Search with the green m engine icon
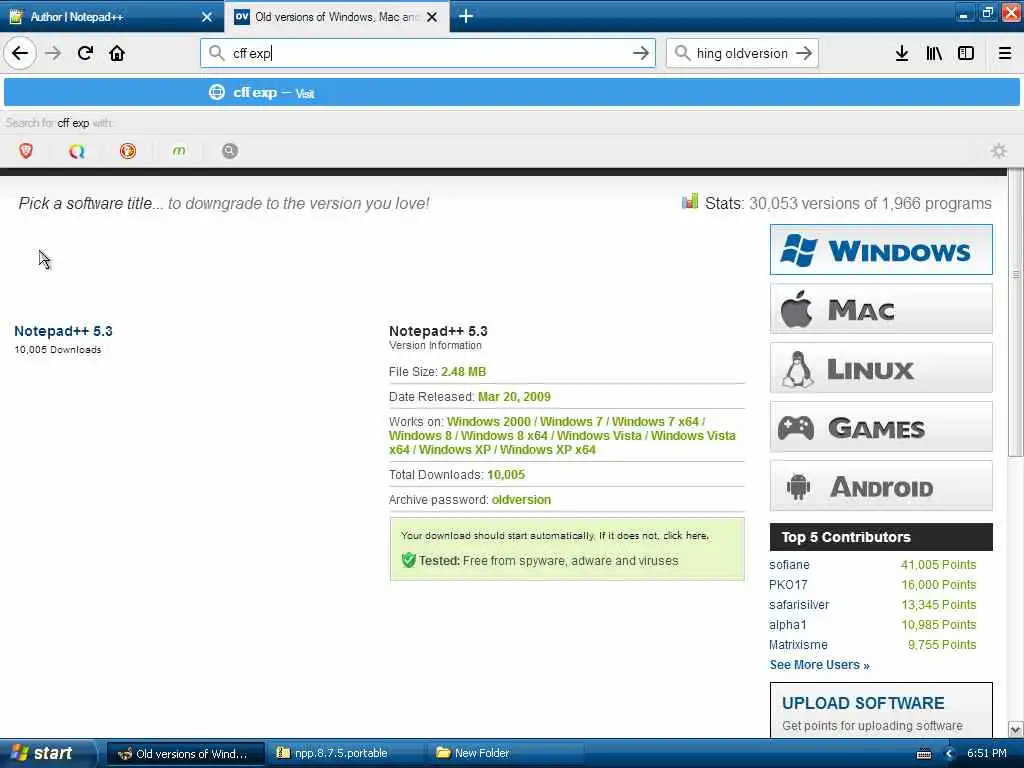This screenshot has width=1024, height=768. click(x=179, y=152)
